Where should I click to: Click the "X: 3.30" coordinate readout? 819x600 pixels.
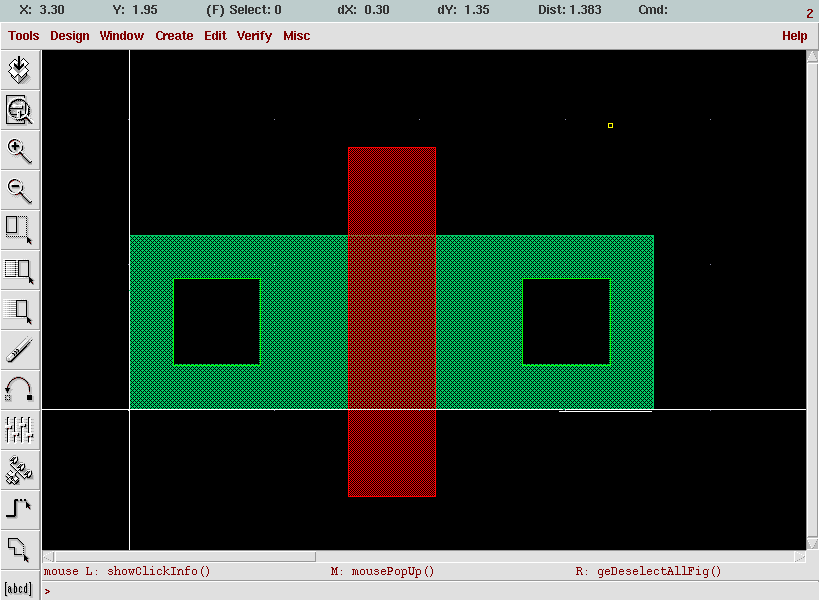tap(42, 10)
